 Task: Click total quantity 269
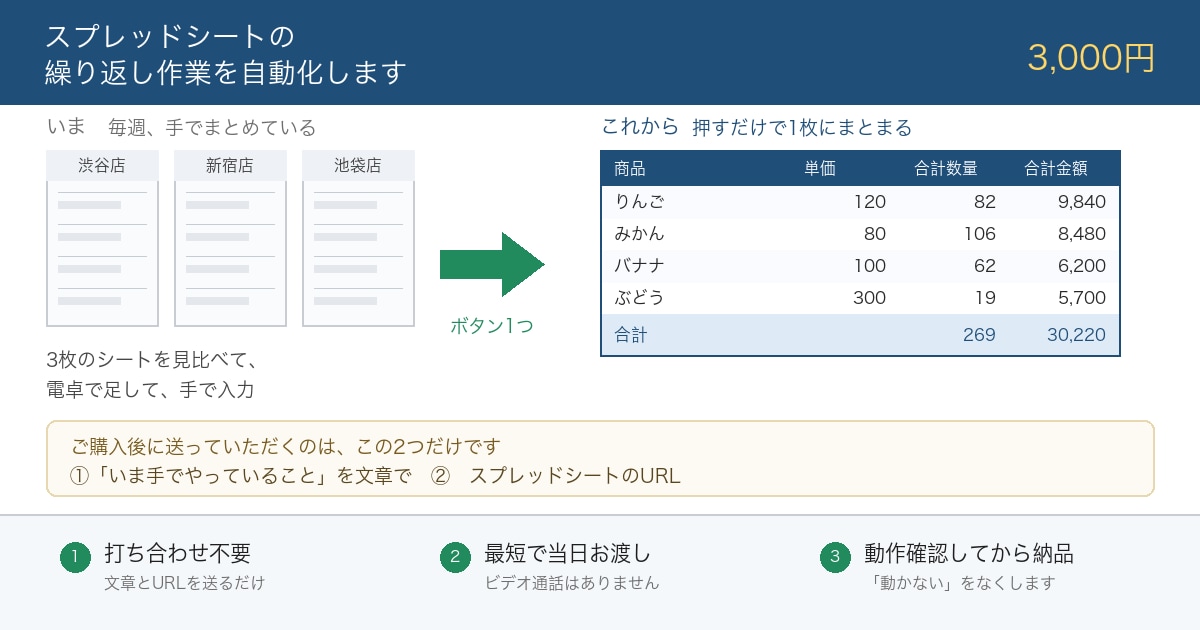[979, 335]
